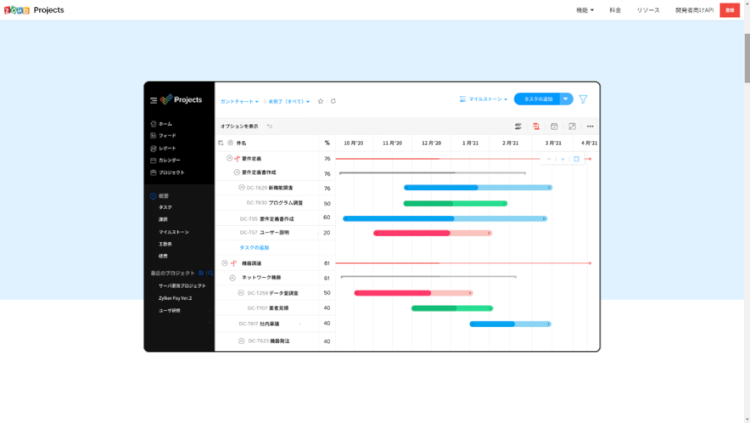Open 開発者向けAPI in the page header
750x423 pixels.
click(x=695, y=10)
